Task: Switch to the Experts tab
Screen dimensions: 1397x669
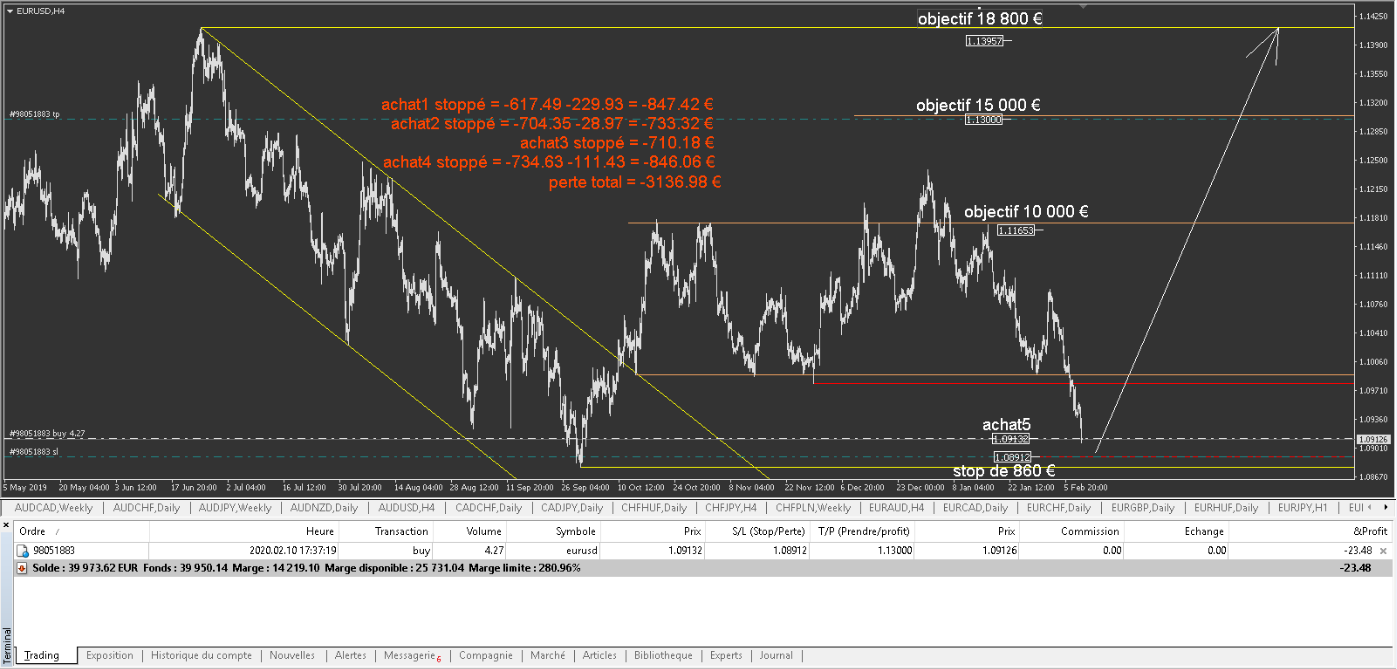Action: tap(726, 656)
